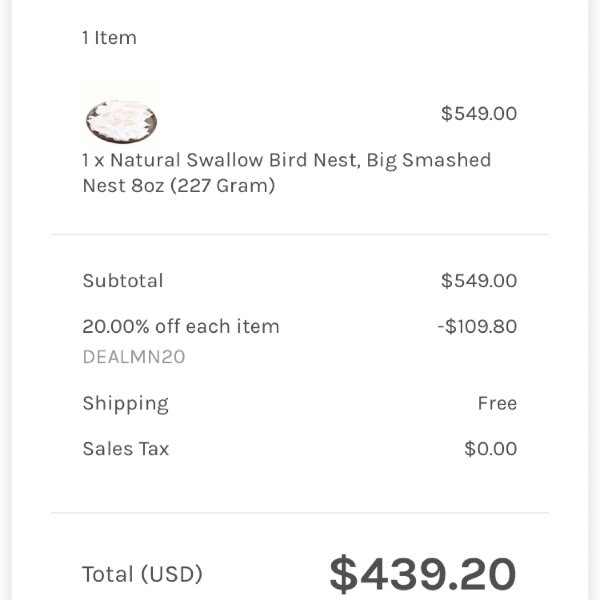
Task: Click the text Nest 8oz (227 Gram)
Action: click(179, 186)
